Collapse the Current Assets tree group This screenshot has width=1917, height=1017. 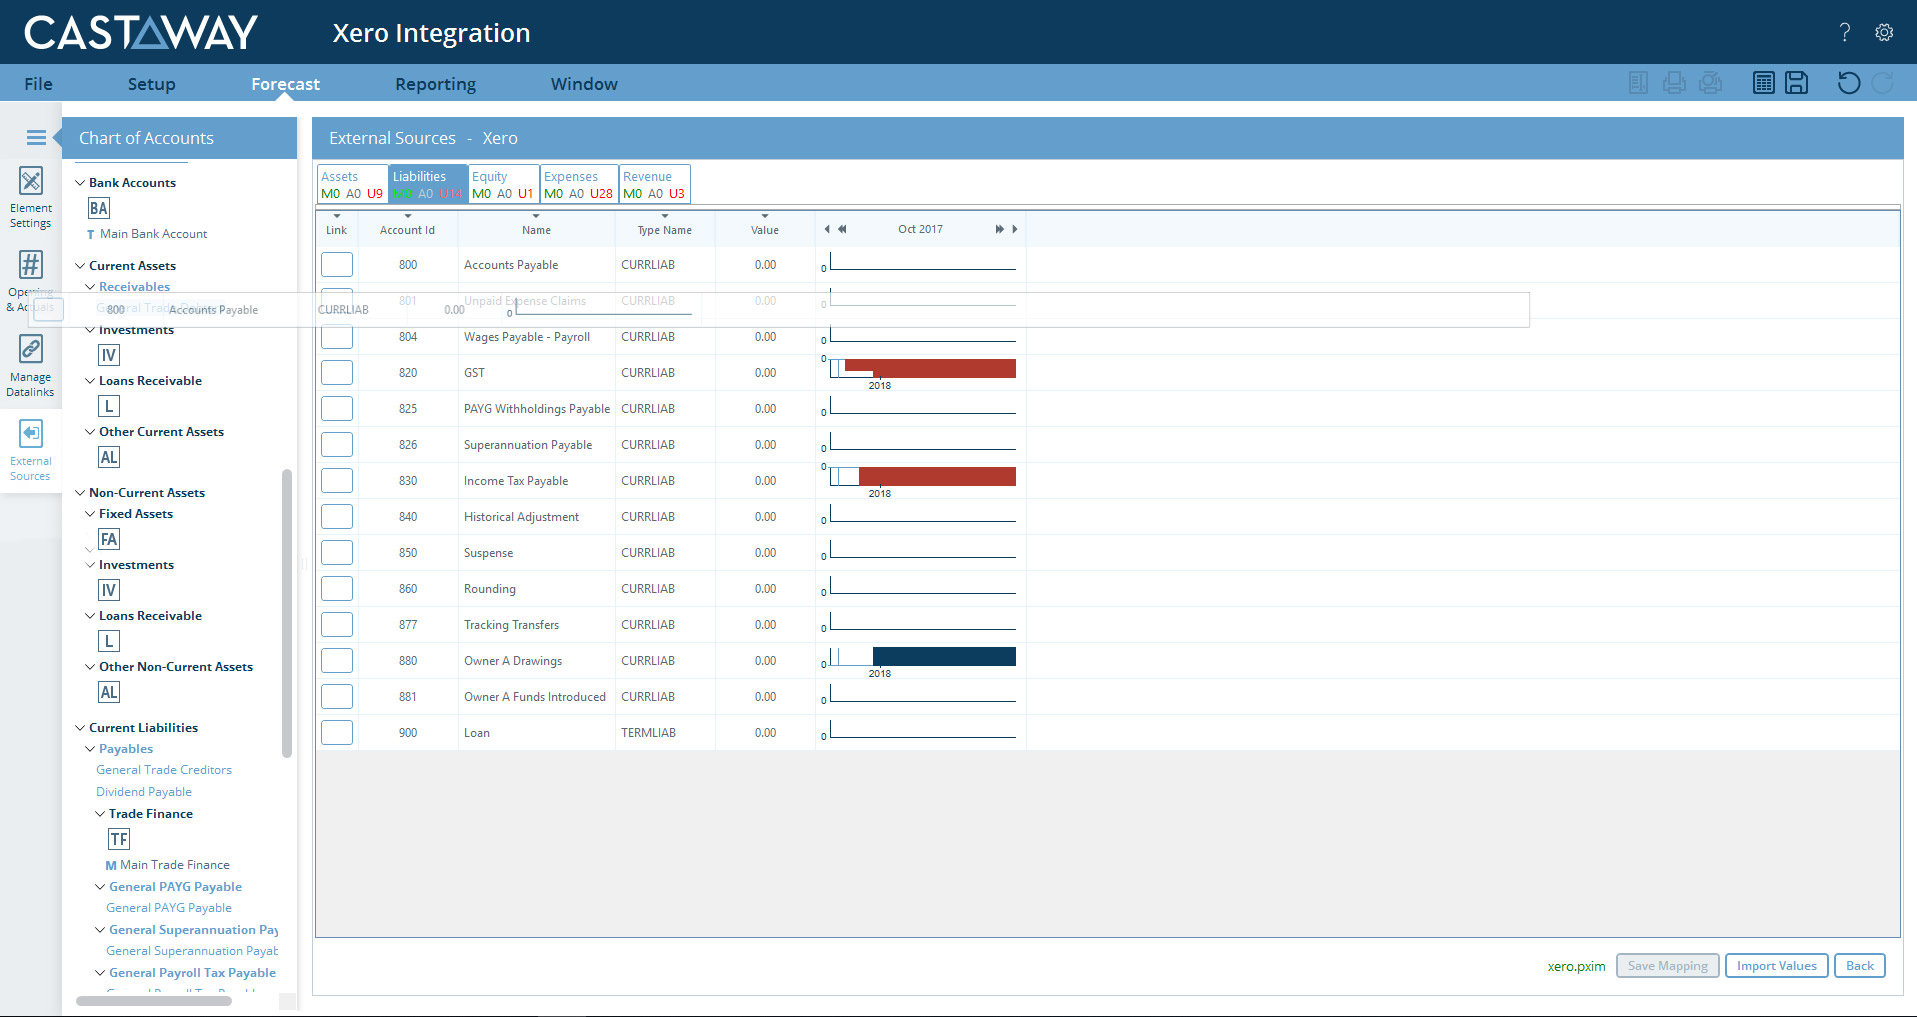point(80,266)
